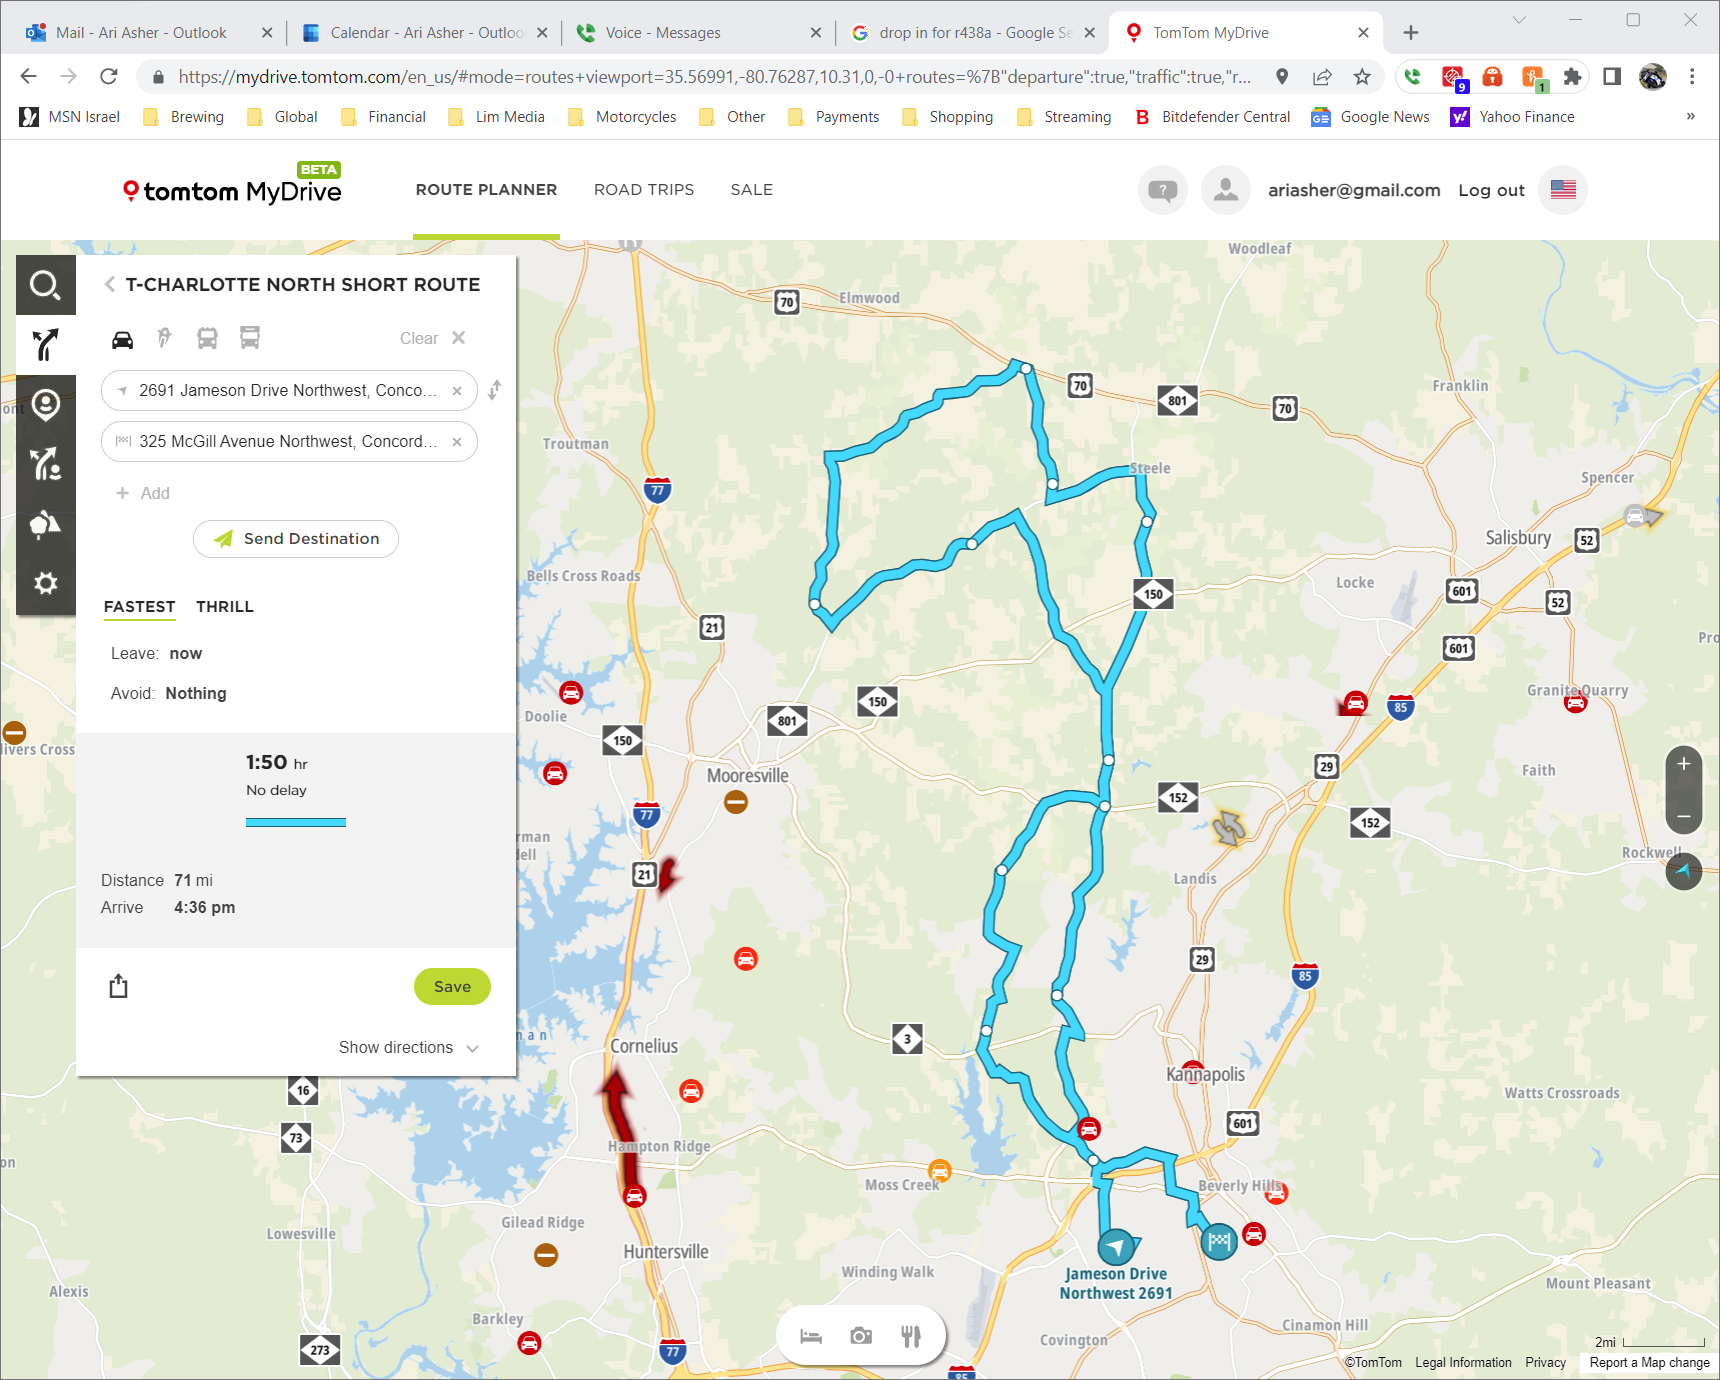The height and width of the screenshot is (1380, 1720).
Task: Center map on my location
Action: pyautogui.click(x=1684, y=871)
